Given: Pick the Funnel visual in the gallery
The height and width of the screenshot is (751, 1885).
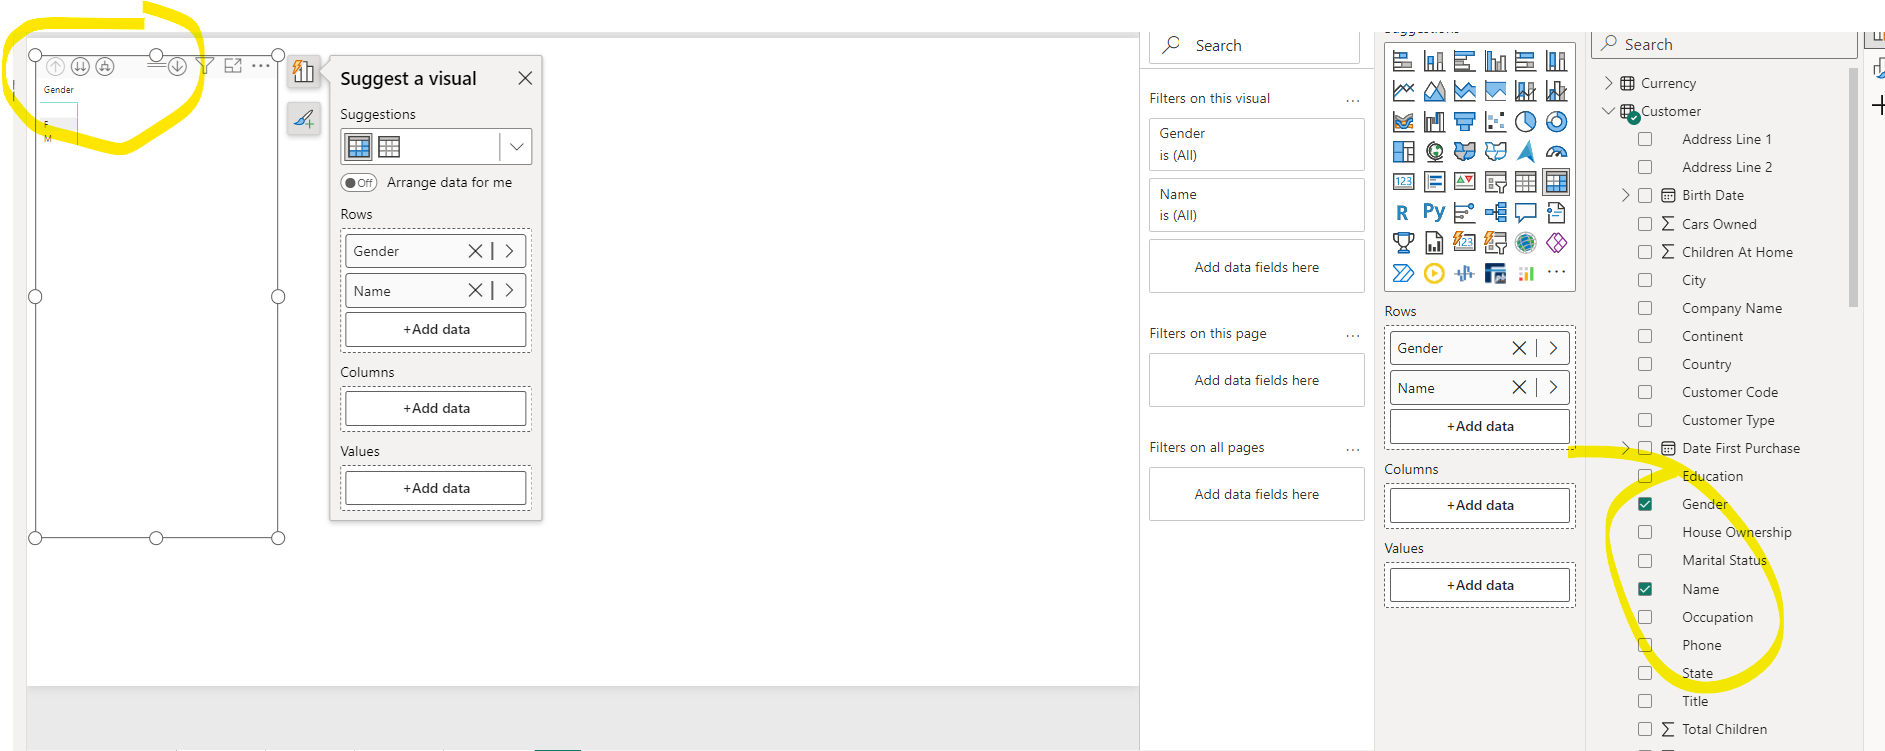Looking at the screenshot, I should [x=1465, y=122].
